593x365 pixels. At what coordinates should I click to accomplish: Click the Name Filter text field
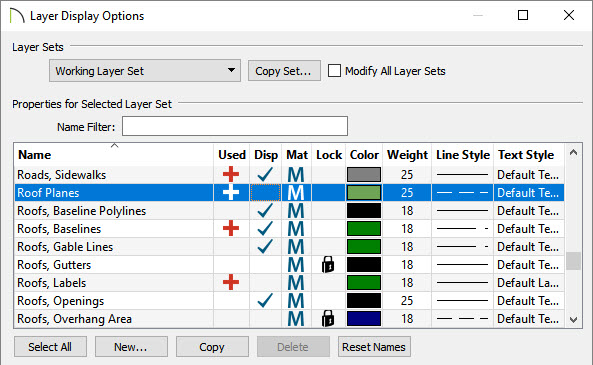[235, 126]
